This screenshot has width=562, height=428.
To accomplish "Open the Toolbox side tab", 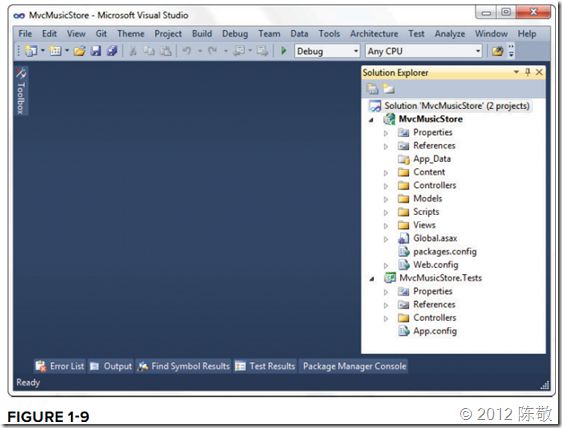I will click(21, 90).
